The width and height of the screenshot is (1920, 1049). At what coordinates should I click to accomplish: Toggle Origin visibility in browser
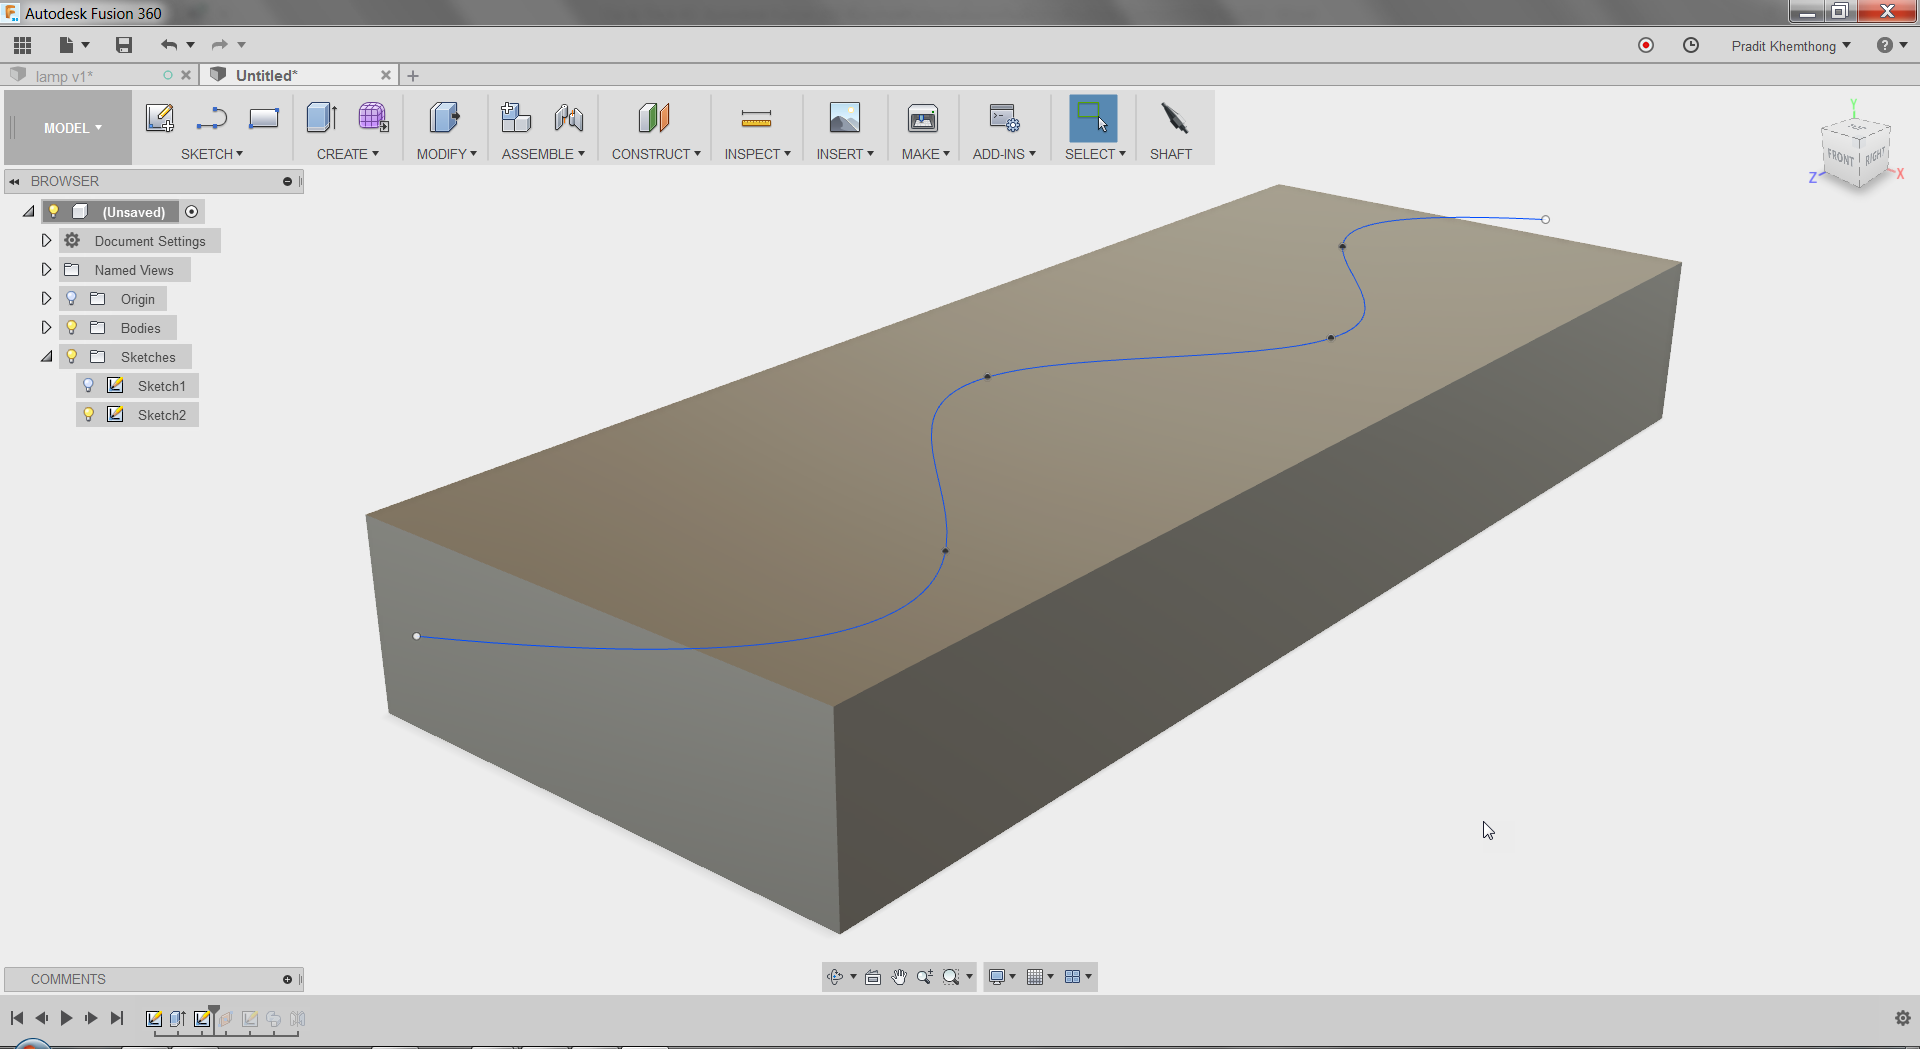point(71,298)
